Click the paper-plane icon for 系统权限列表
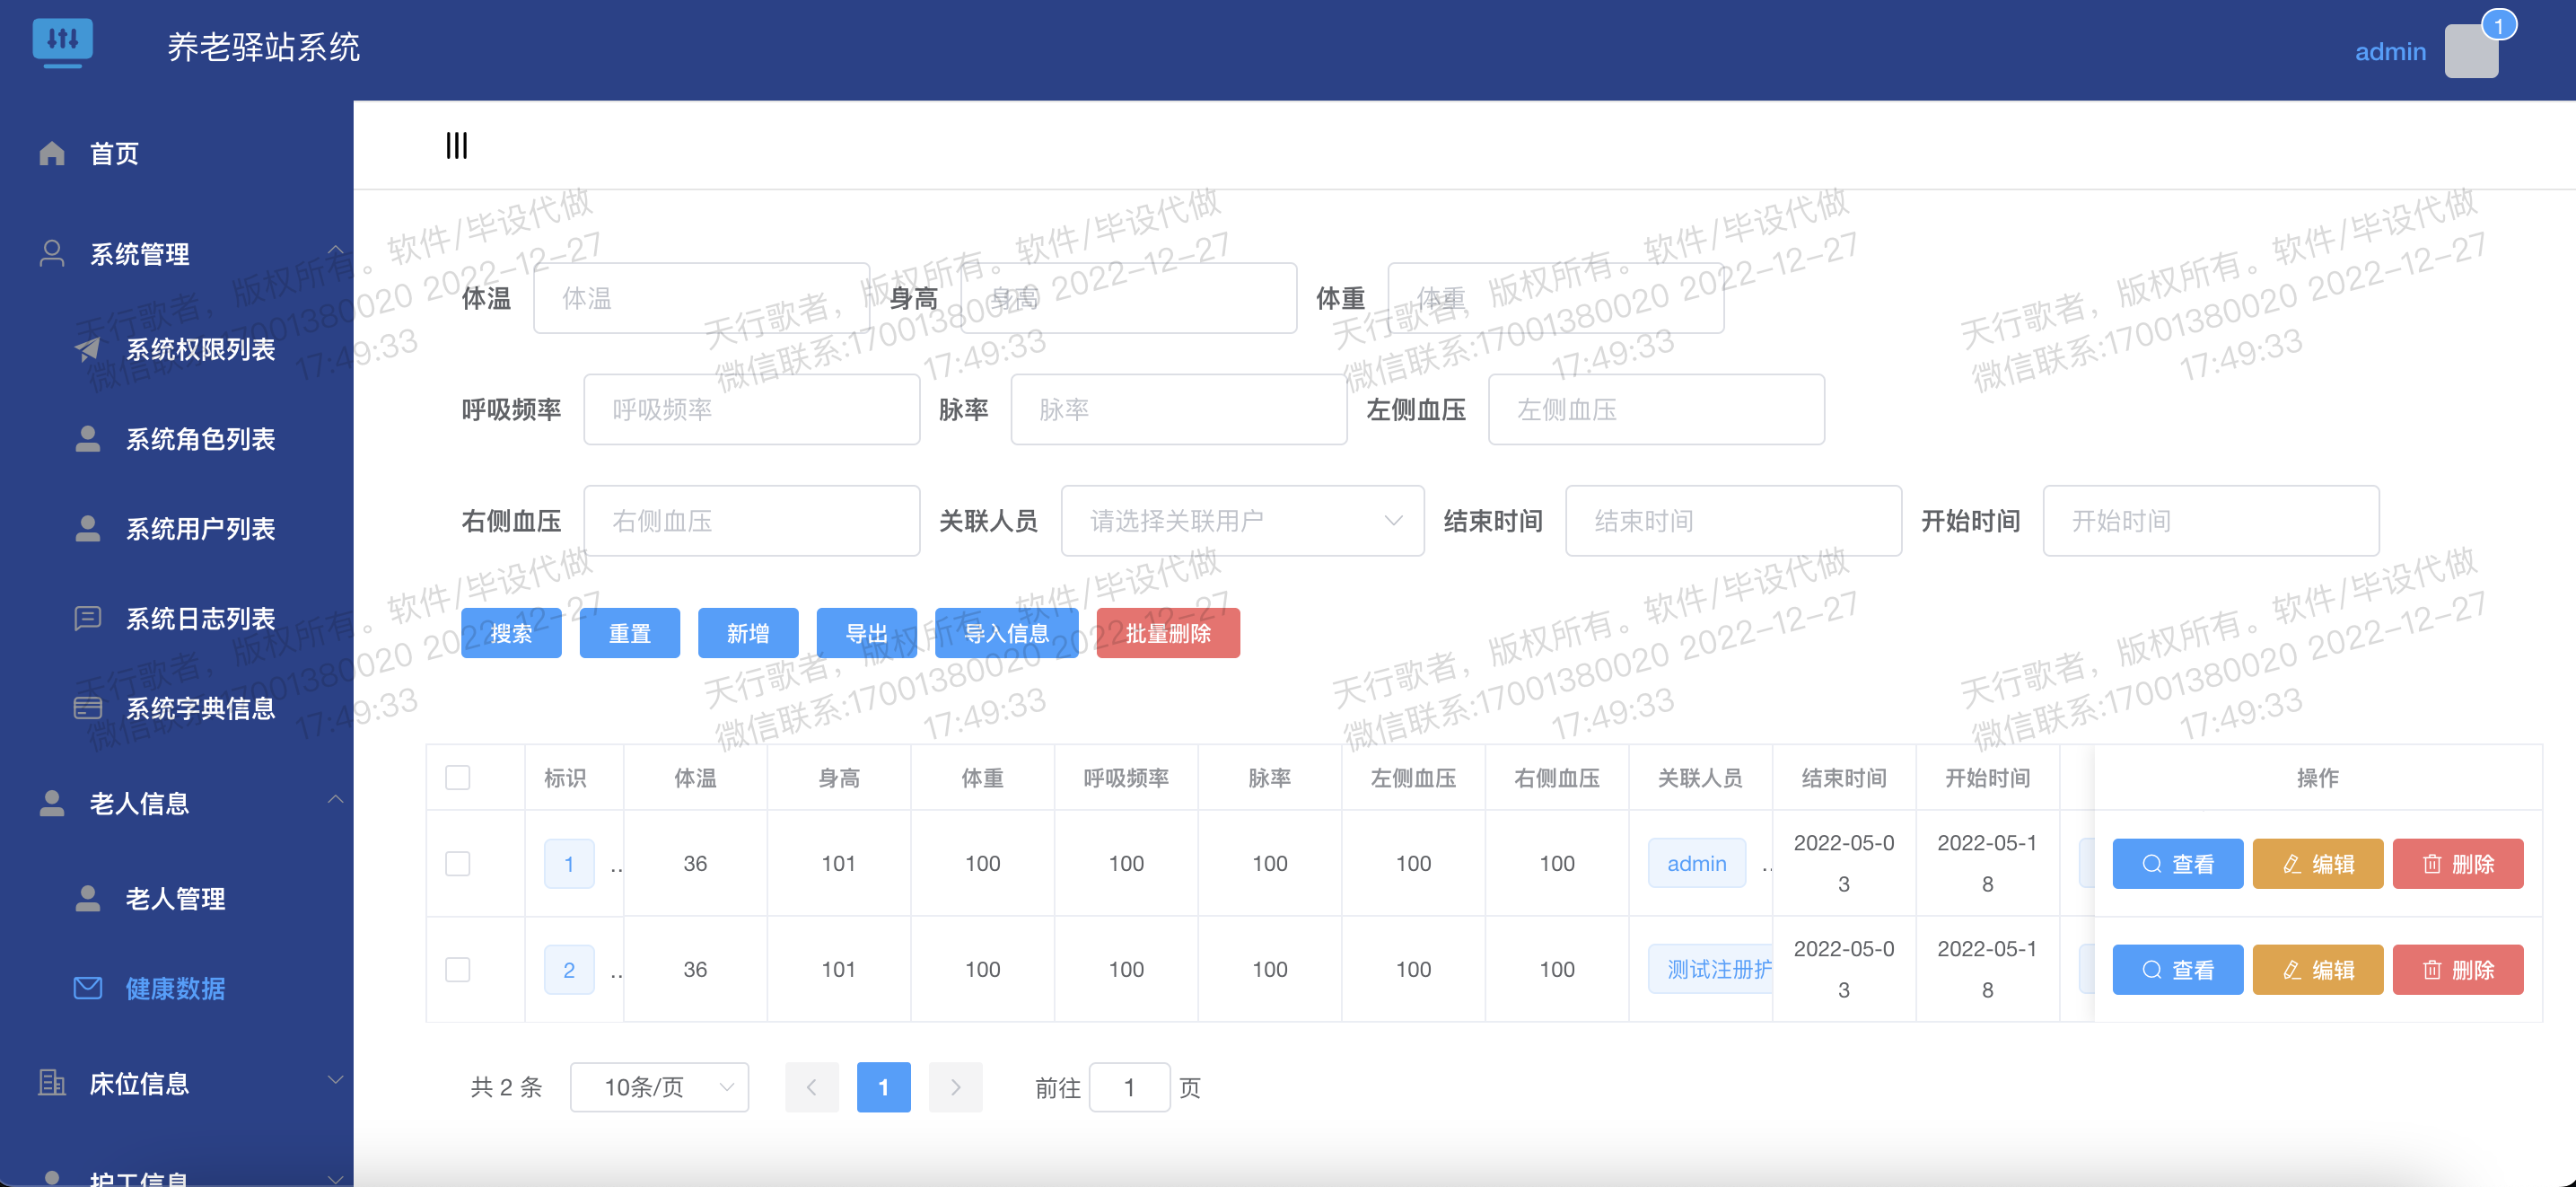This screenshot has height=1187, width=2576. (x=88, y=349)
